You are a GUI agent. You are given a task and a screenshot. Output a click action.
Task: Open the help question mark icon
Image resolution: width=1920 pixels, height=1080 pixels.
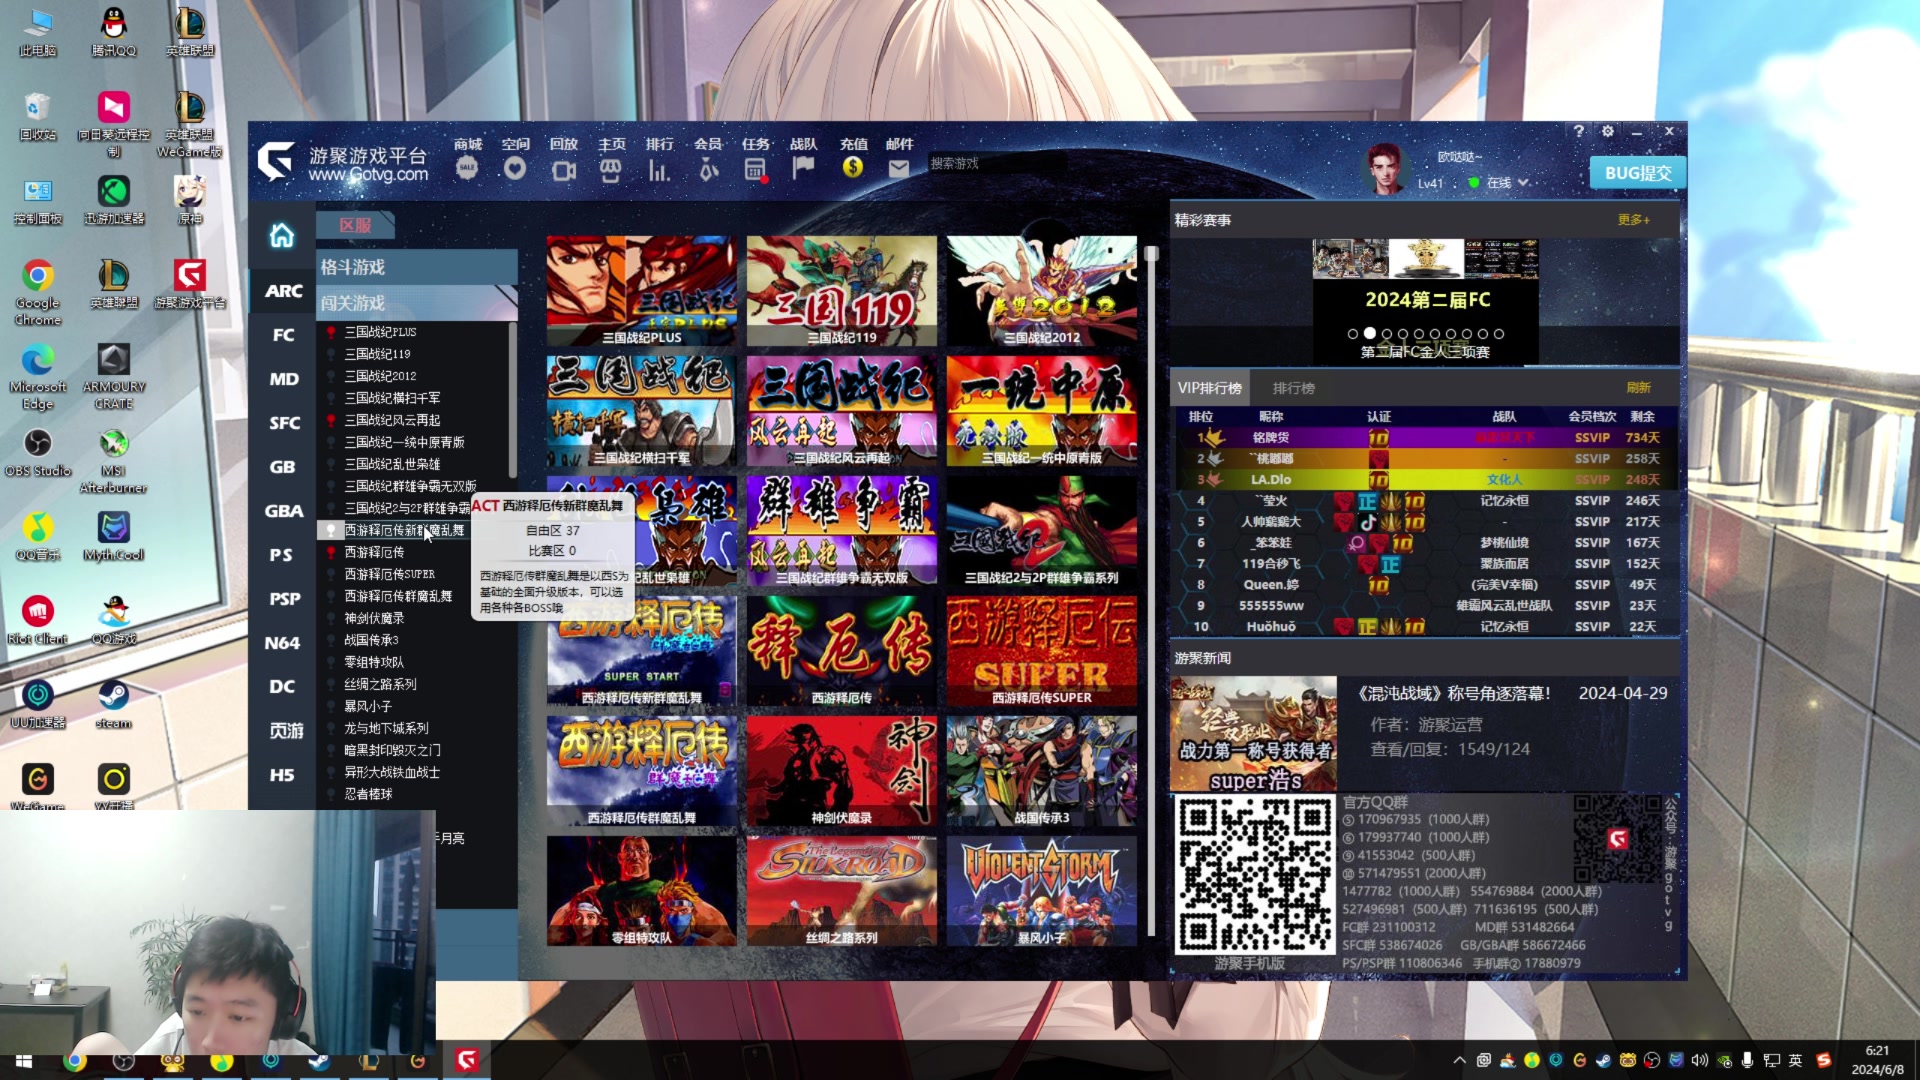[x=1579, y=131]
